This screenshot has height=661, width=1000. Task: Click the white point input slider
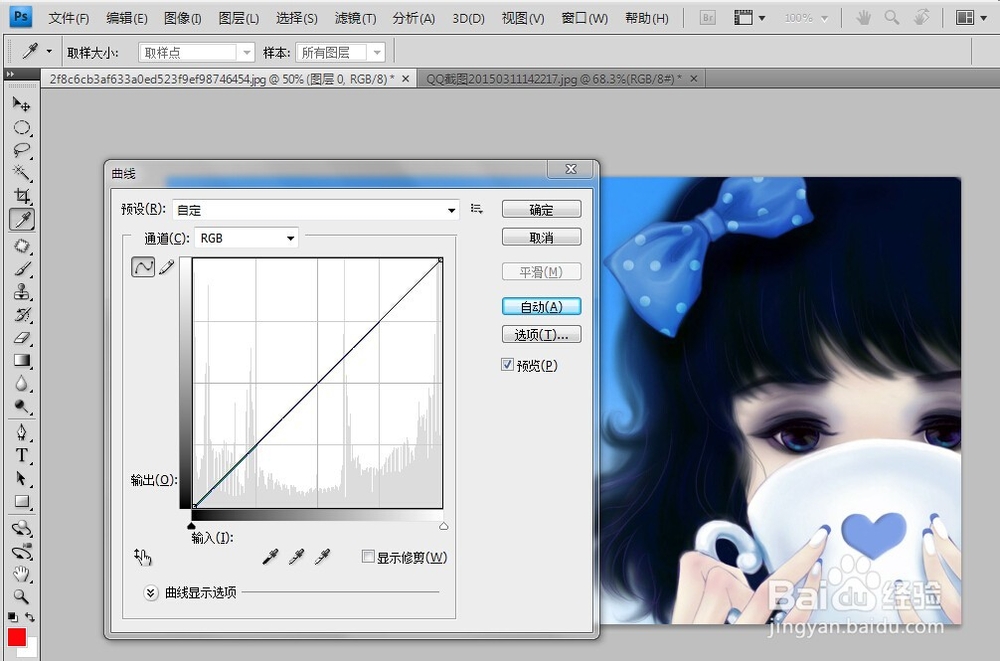[443, 526]
